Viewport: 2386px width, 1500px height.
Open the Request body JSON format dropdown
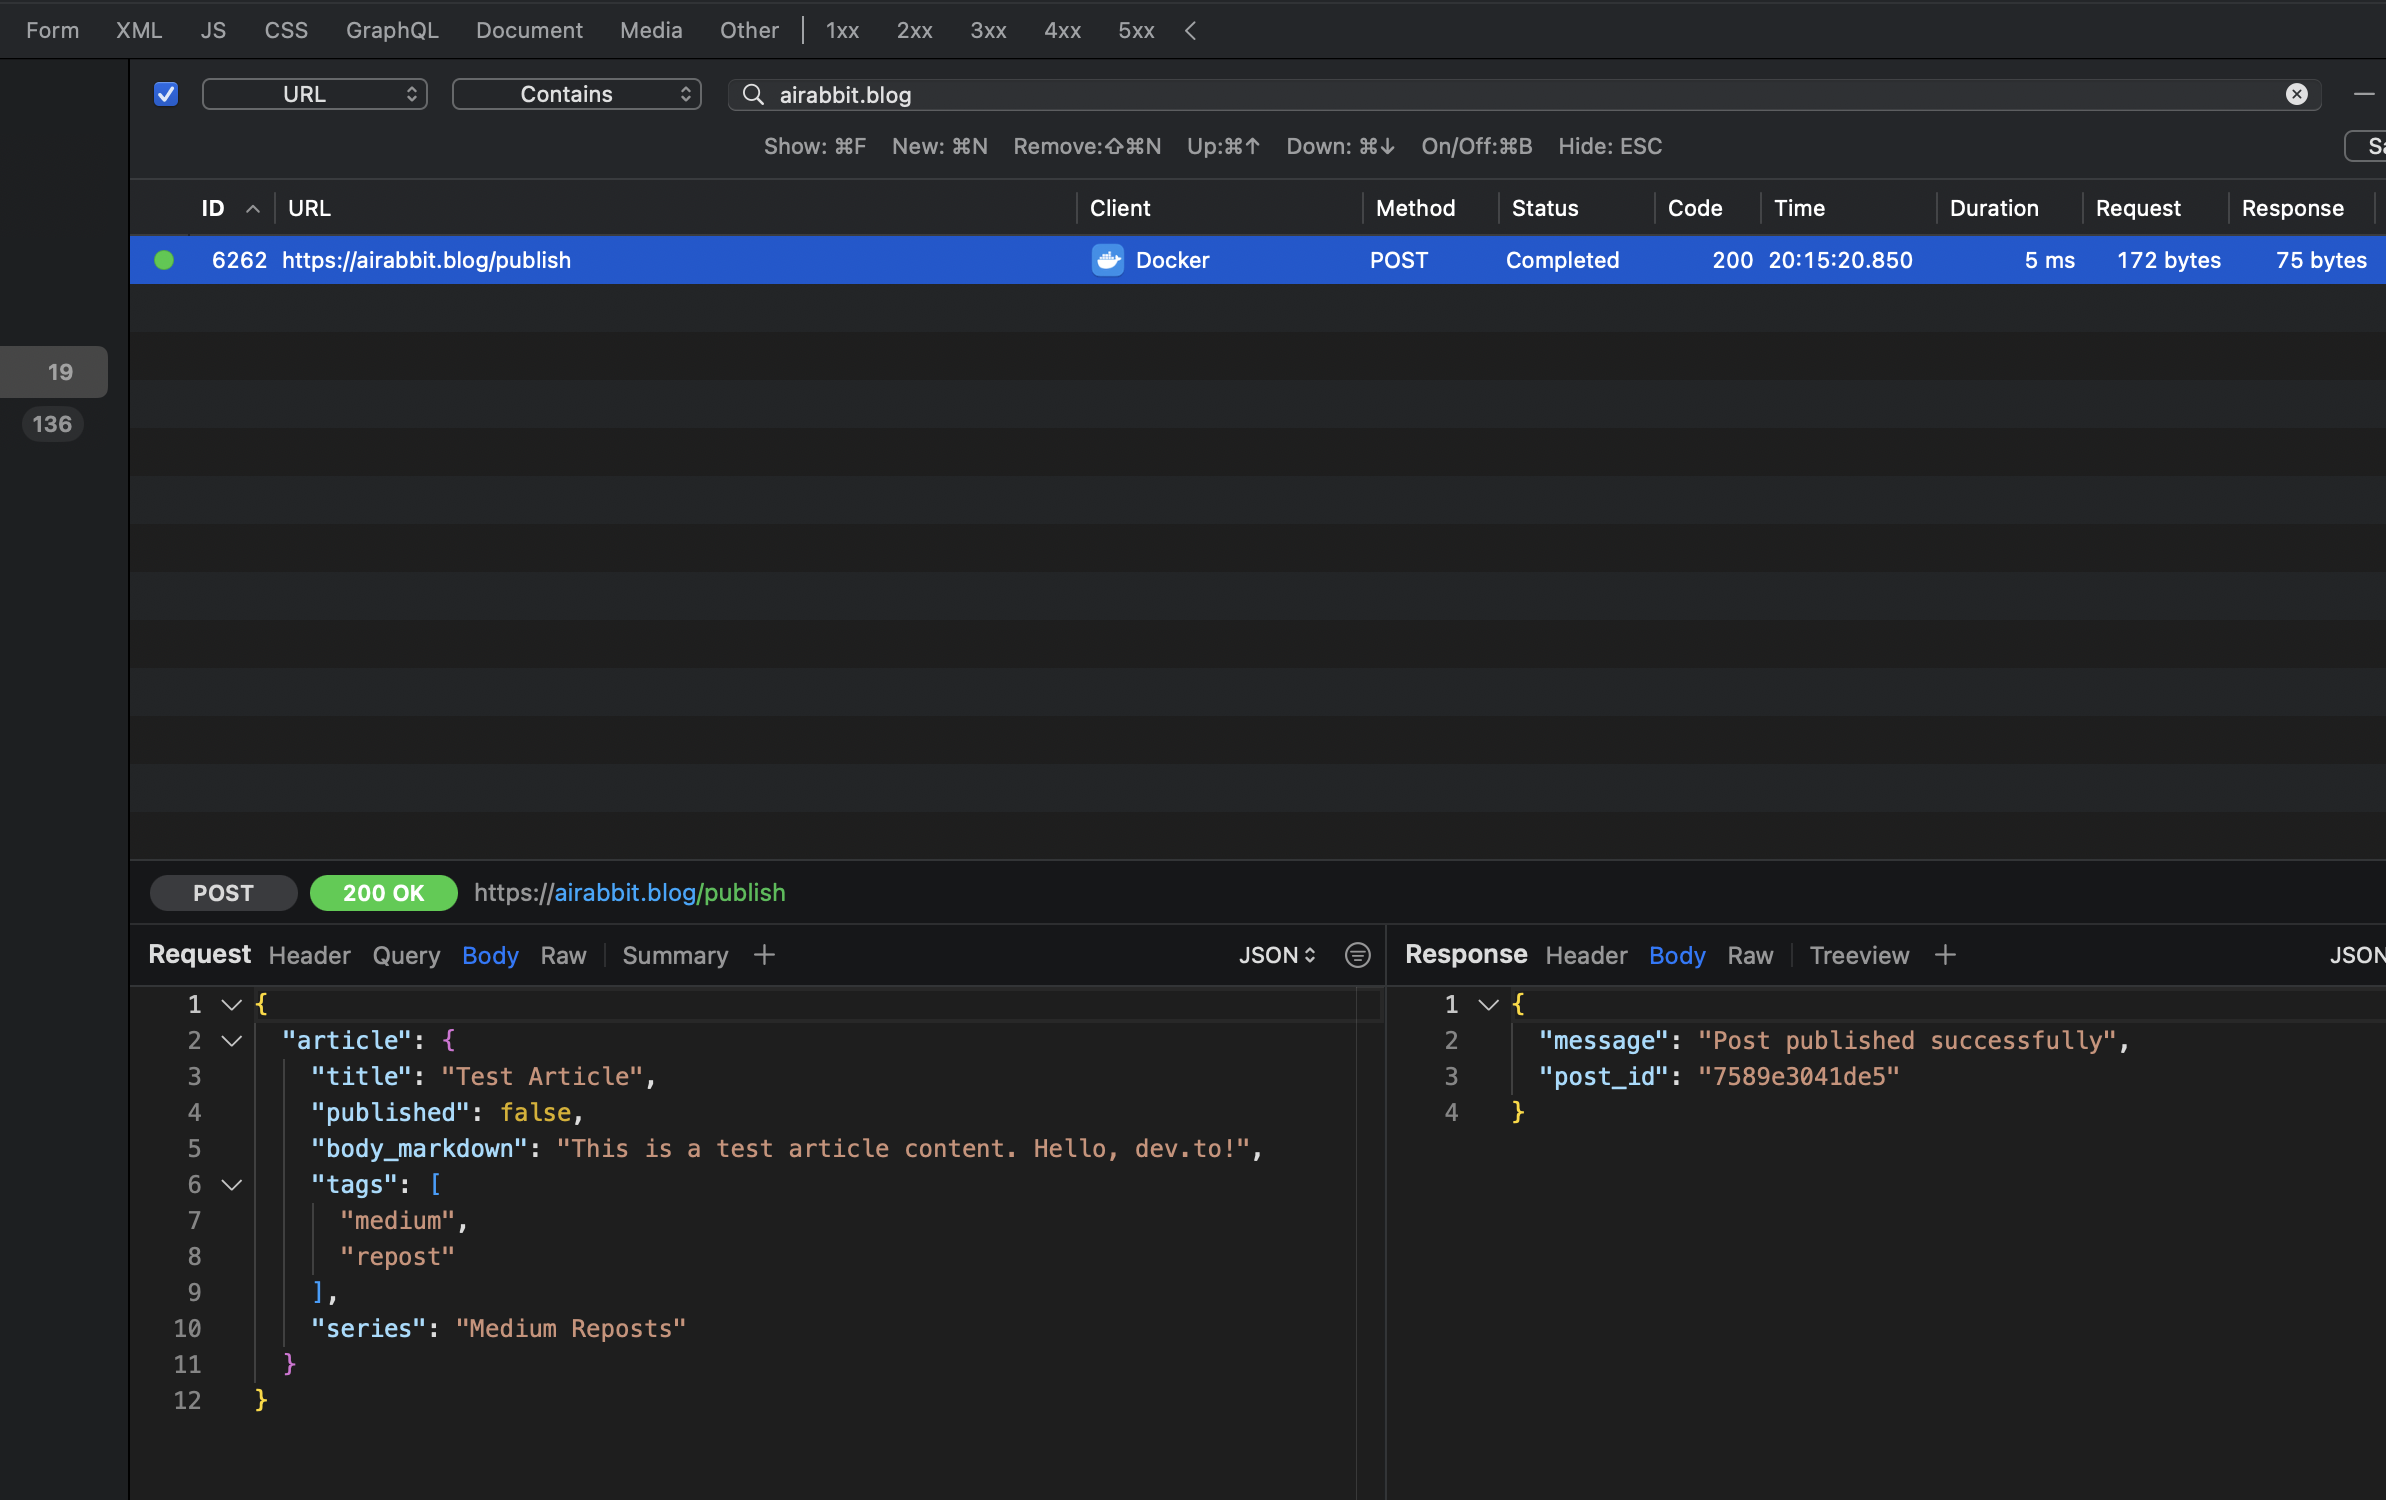pos(1277,955)
